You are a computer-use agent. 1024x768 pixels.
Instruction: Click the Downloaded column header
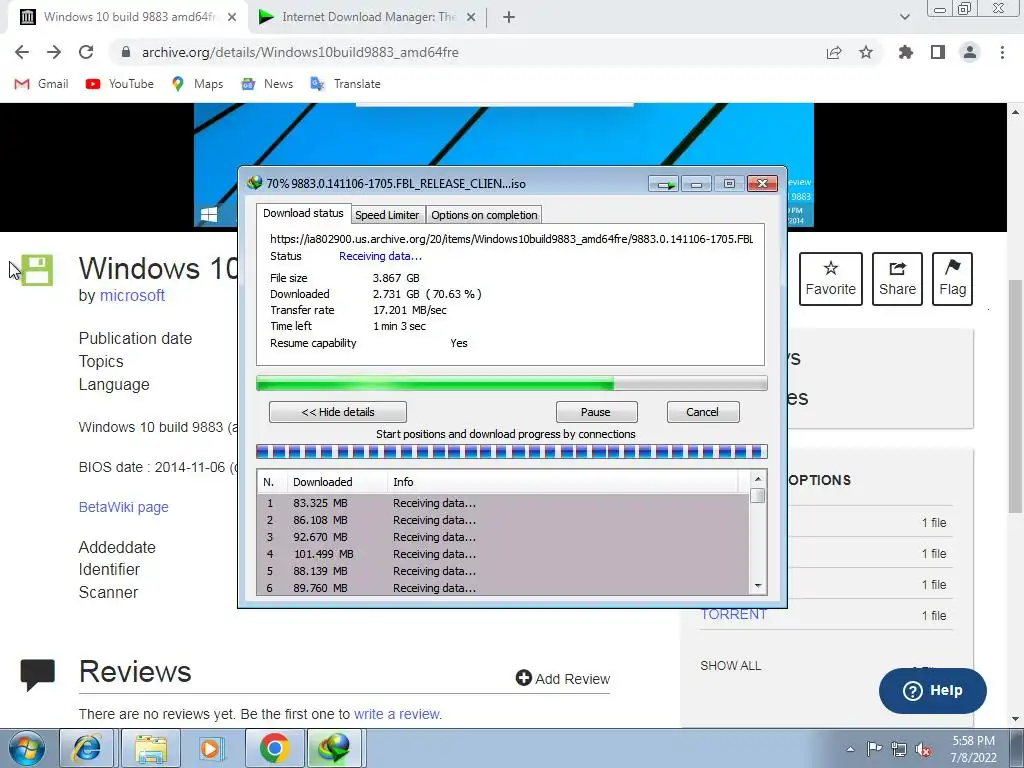pos(336,482)
